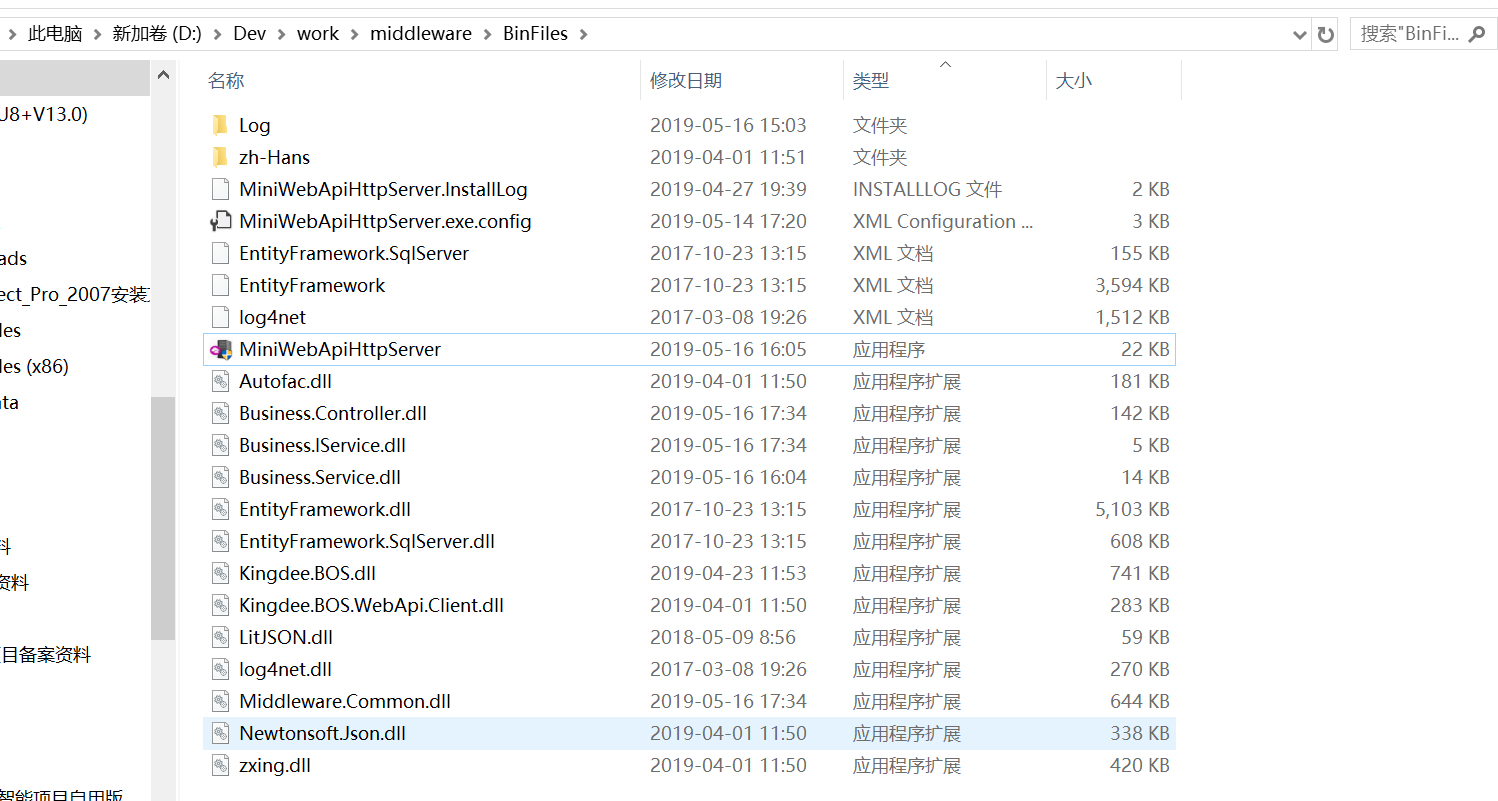Navigate to middleware folder in breadcrumb
The image size is (1498, 801).
point(421,33)
